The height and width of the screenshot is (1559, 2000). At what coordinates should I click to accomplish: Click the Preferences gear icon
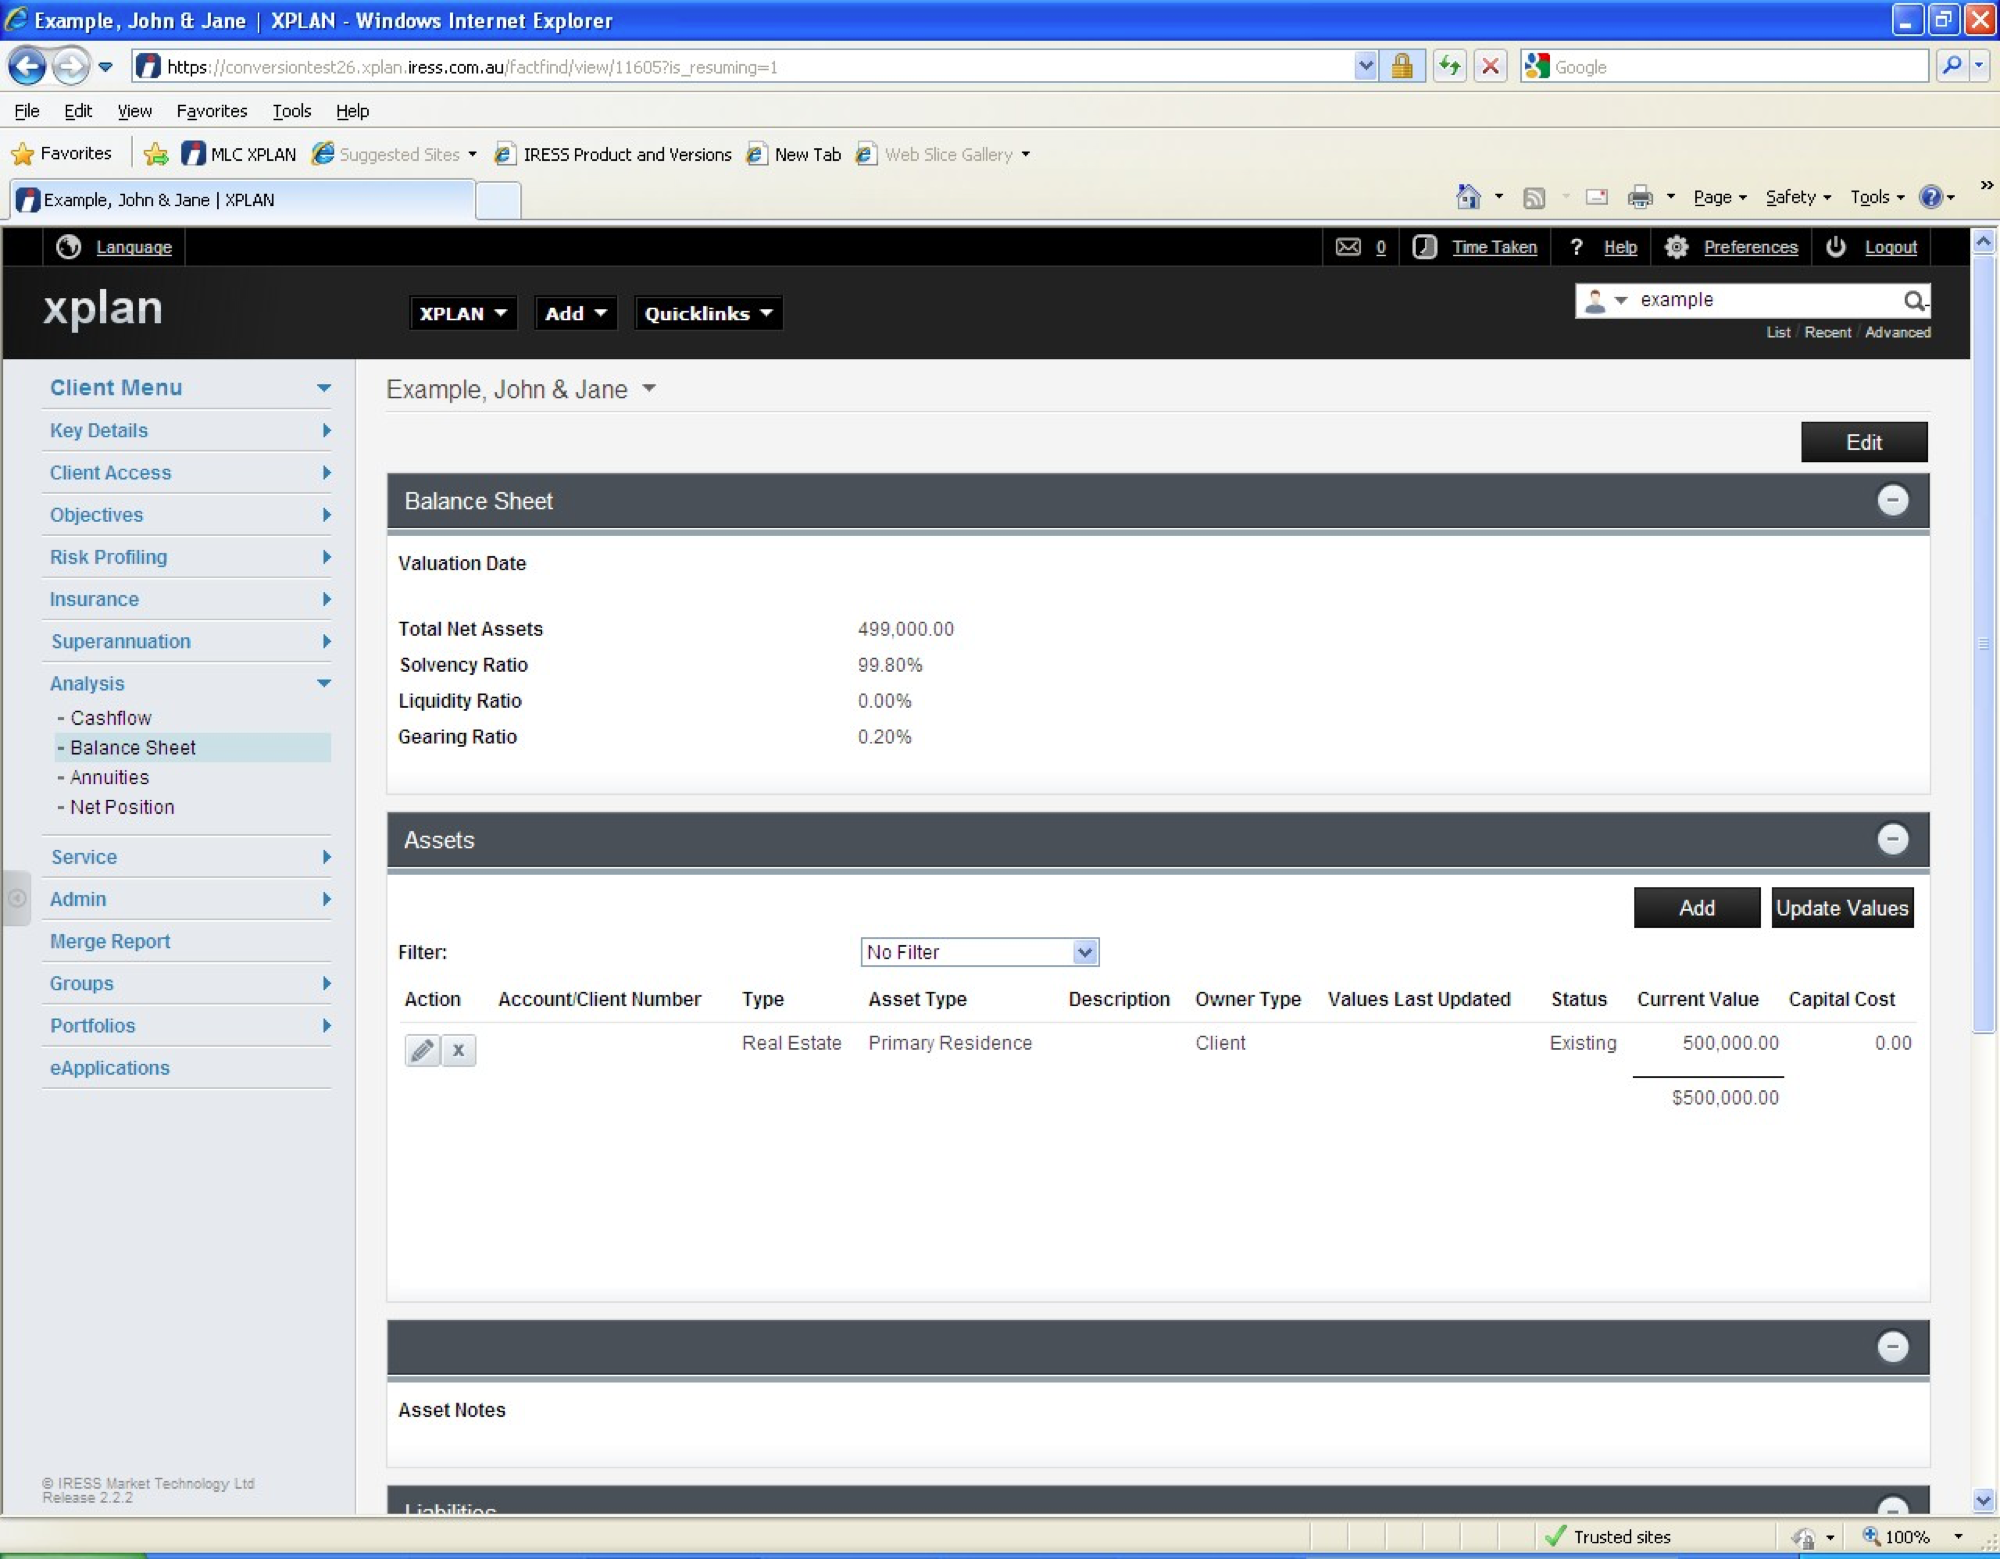tap(1677, 247)
